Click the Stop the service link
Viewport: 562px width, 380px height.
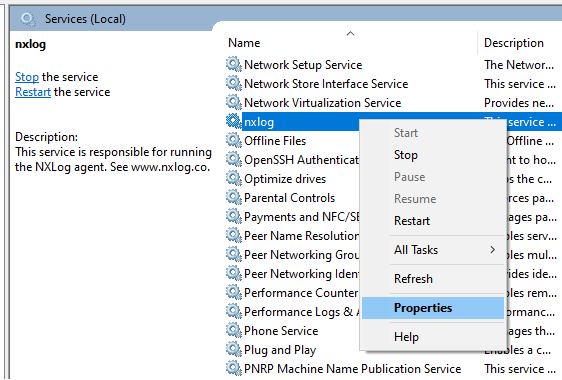27,77
